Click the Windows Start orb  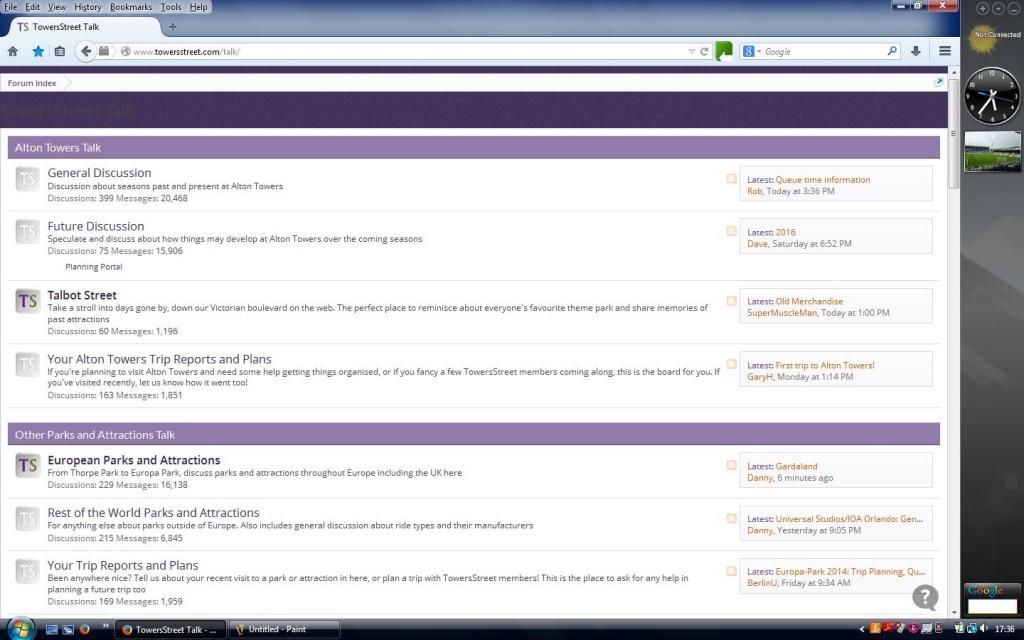(x=20, y=628)
